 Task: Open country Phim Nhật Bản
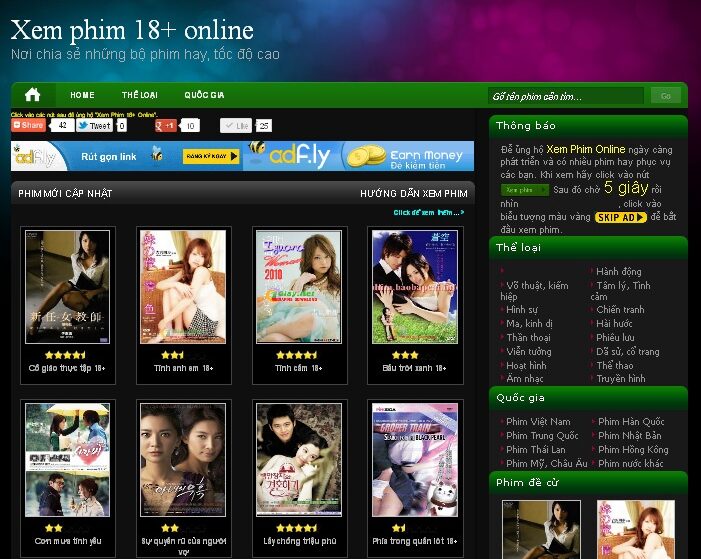click(629, 436)
